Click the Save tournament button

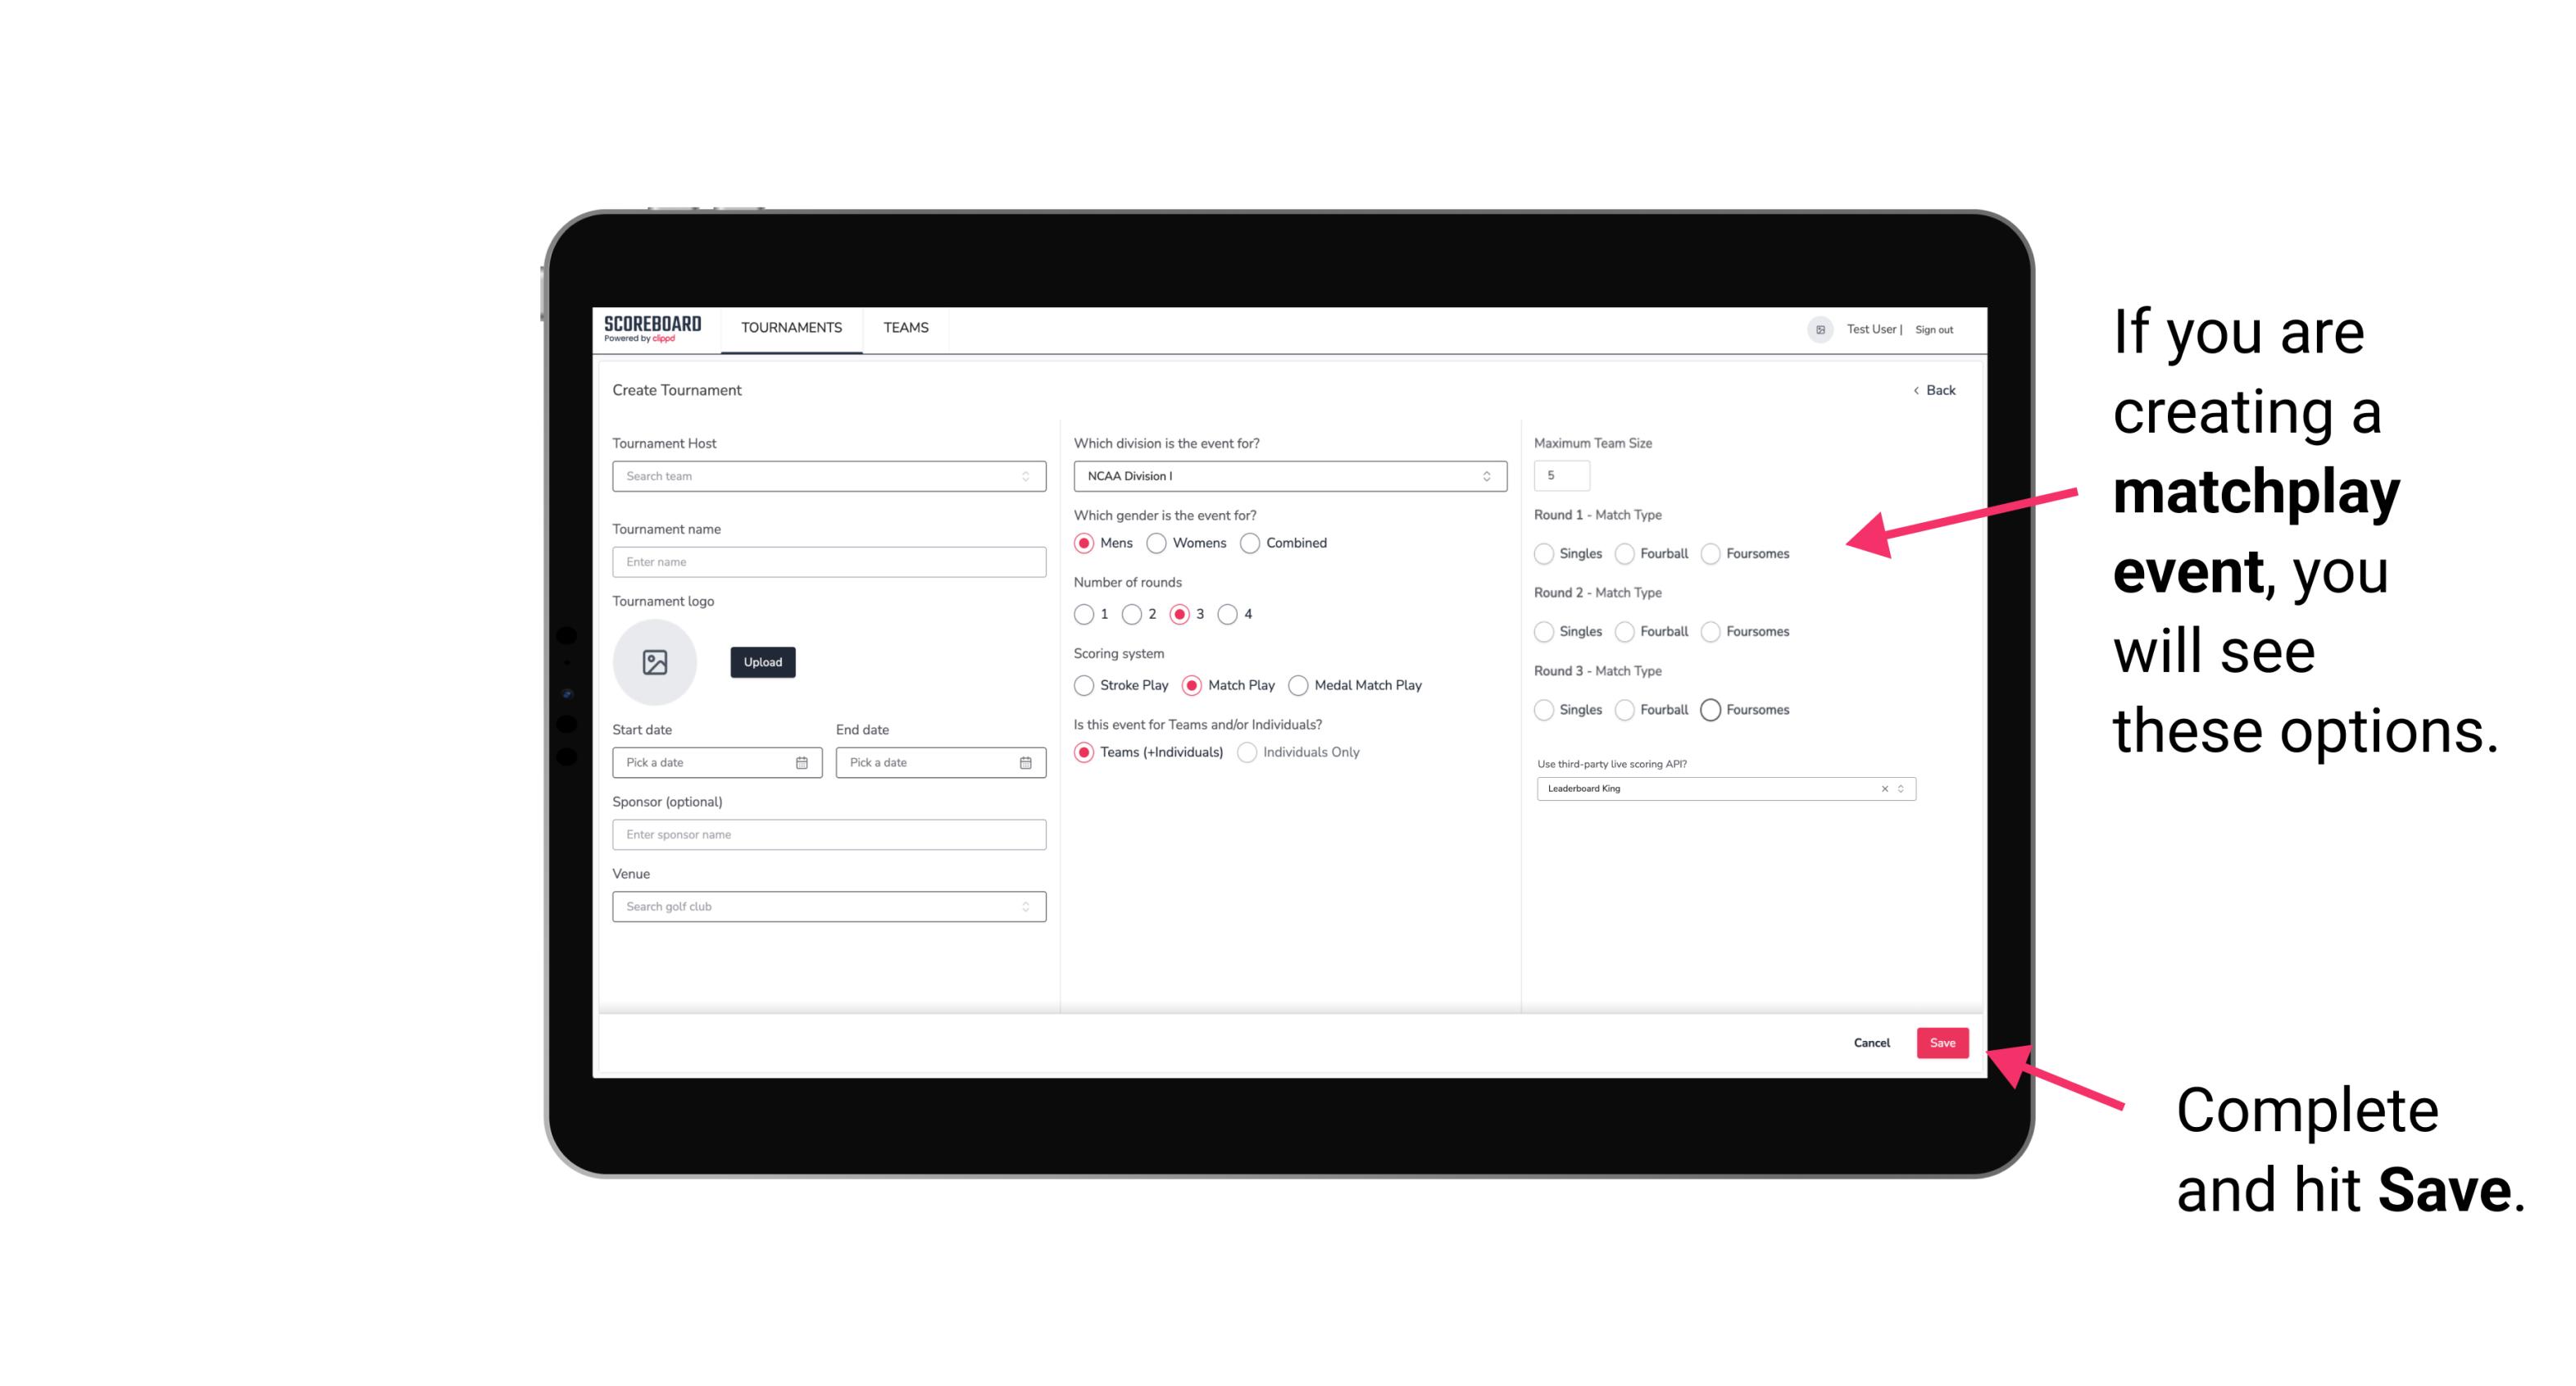tap(1943, 1043)
